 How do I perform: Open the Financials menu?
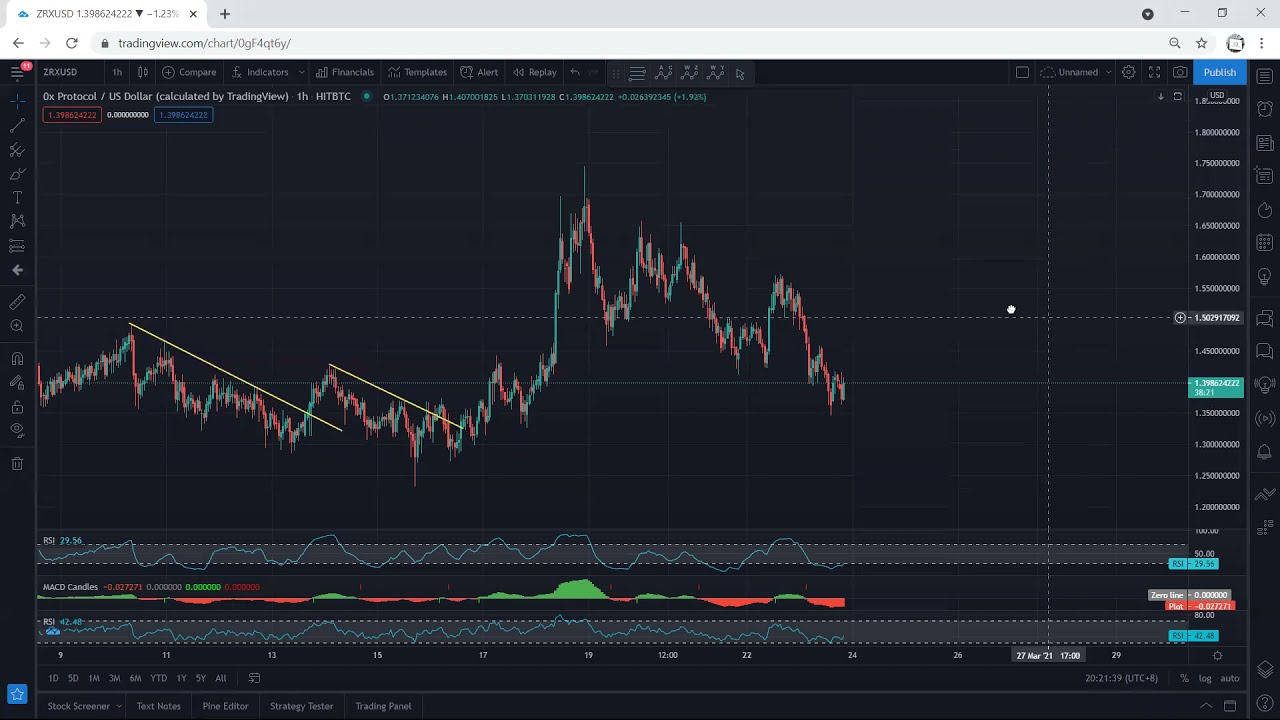(x=344, y=72)
